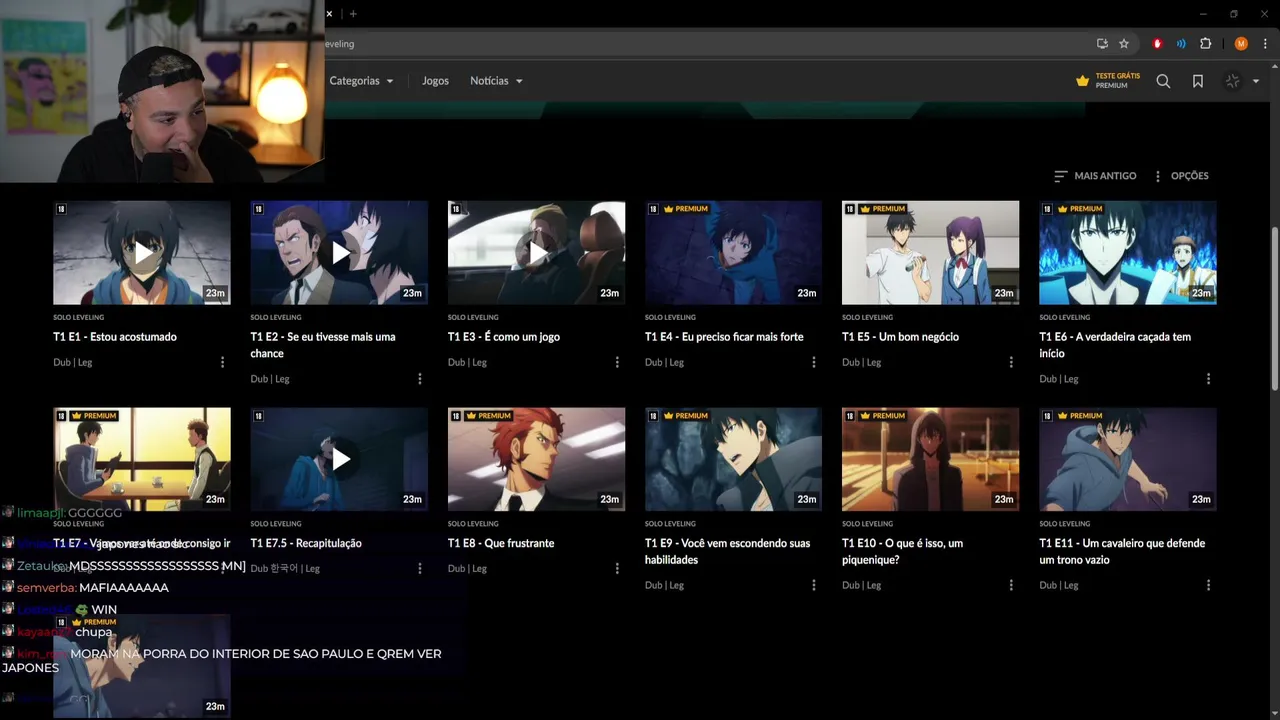Click title 'T1 E5 - Um bom negócio'
This screenshot has width=1280, height=720.
pyautogui.click(x=900, y=337)
